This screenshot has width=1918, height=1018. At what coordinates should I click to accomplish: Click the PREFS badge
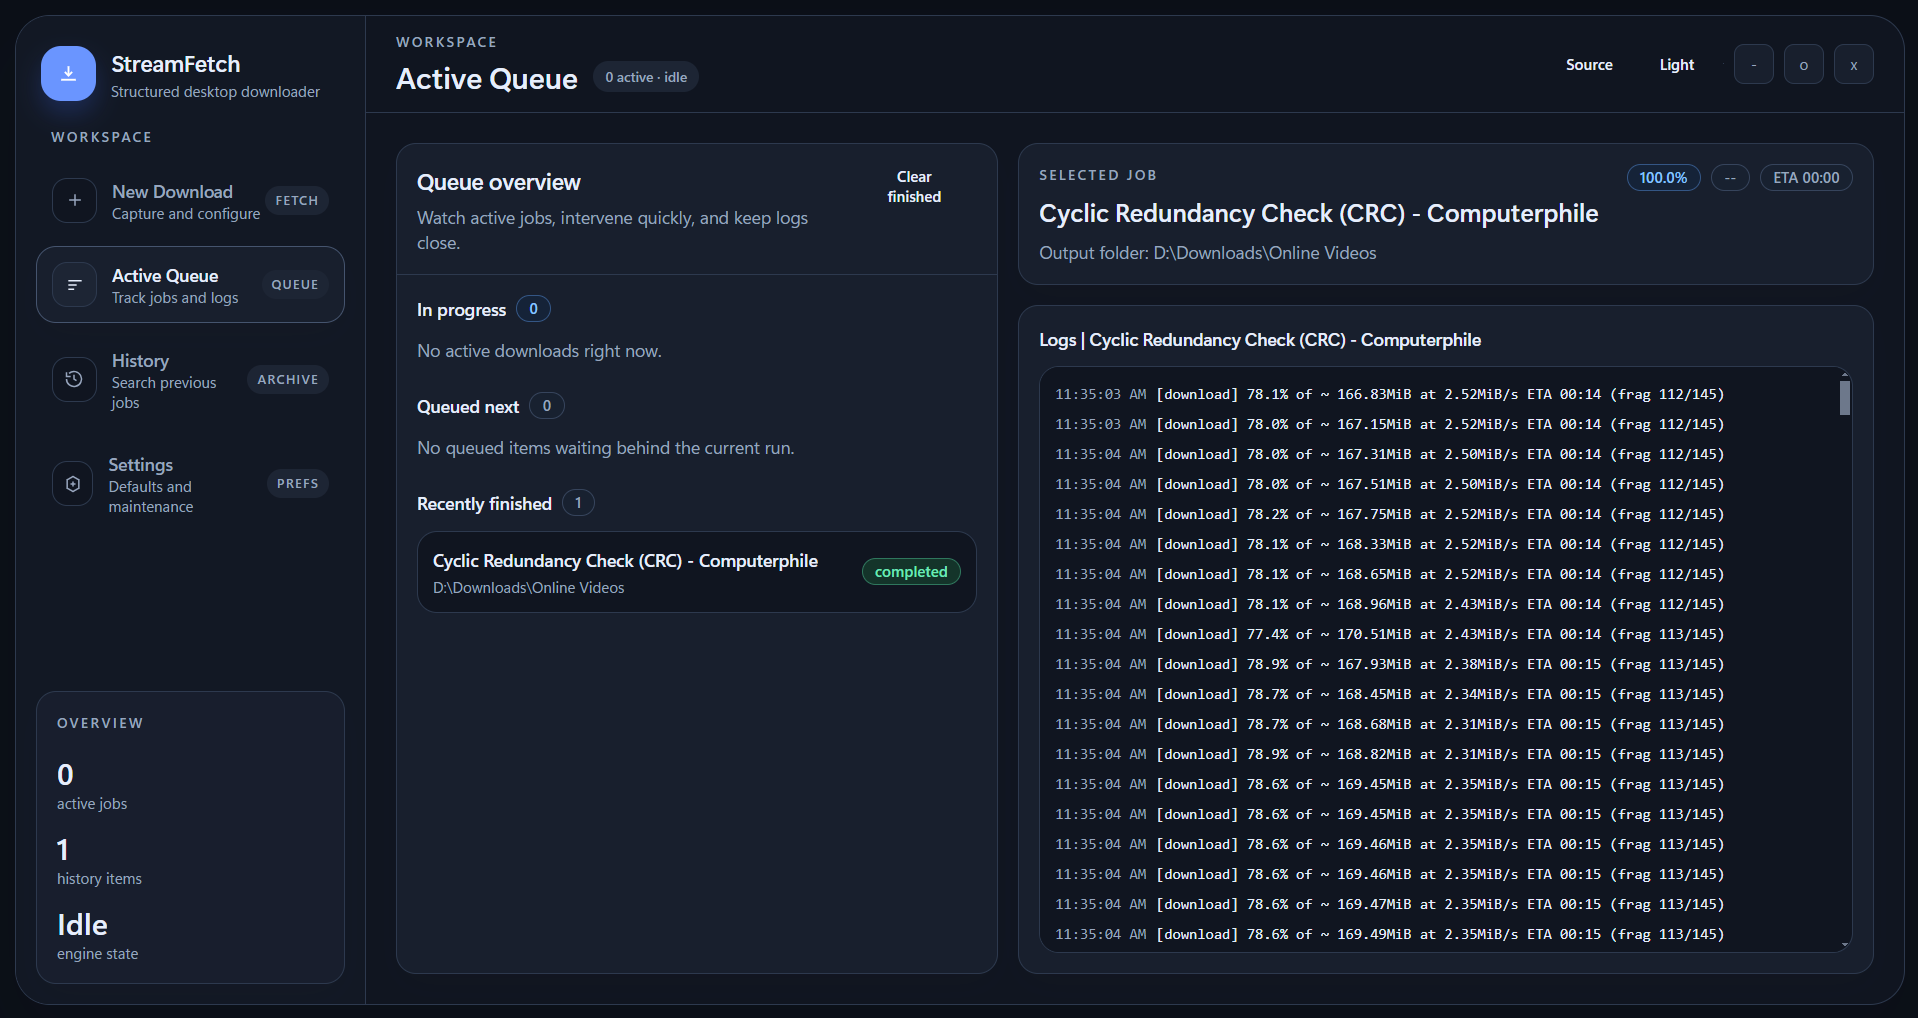point(298,484)
